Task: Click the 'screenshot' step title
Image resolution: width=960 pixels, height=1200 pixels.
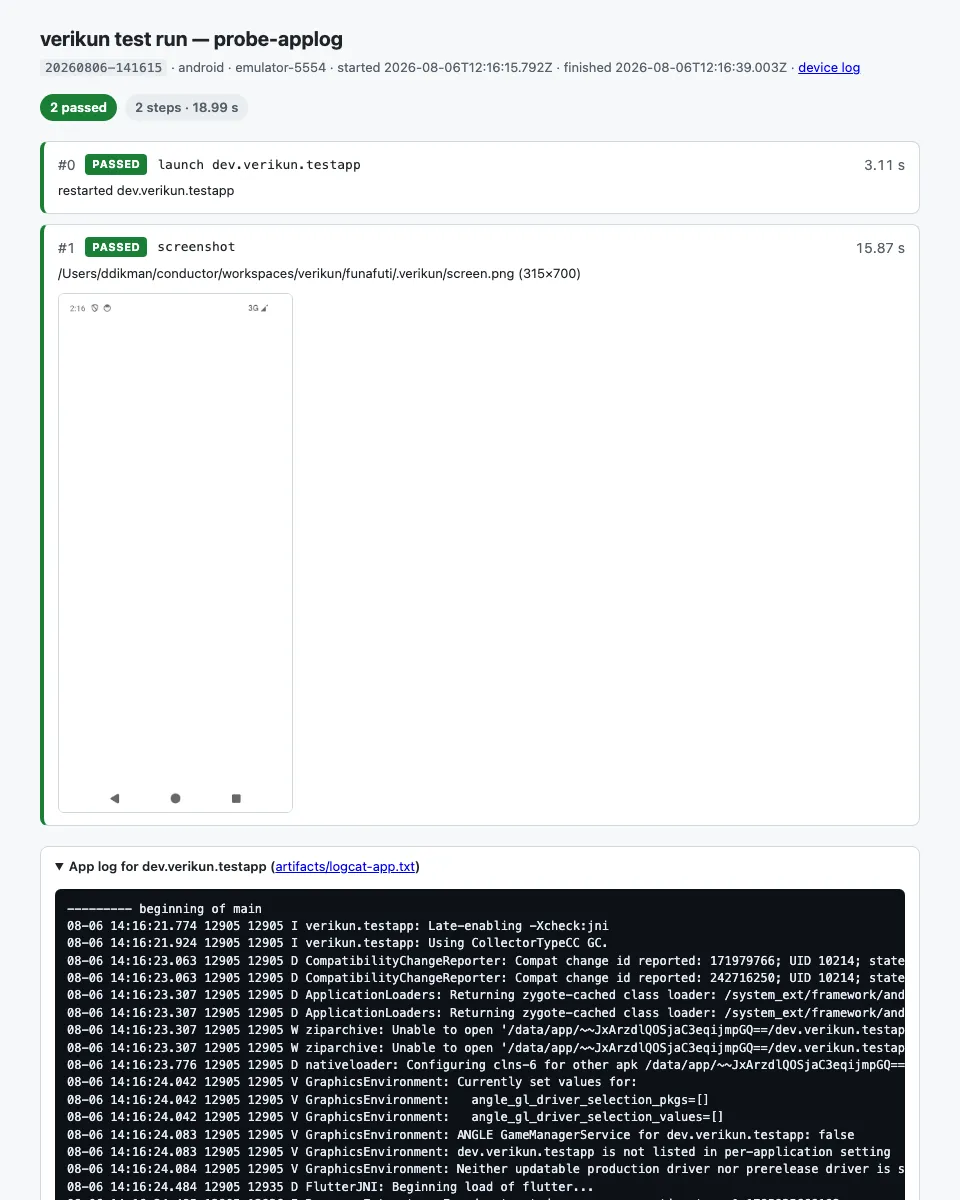Action: [x=196, y=247]
